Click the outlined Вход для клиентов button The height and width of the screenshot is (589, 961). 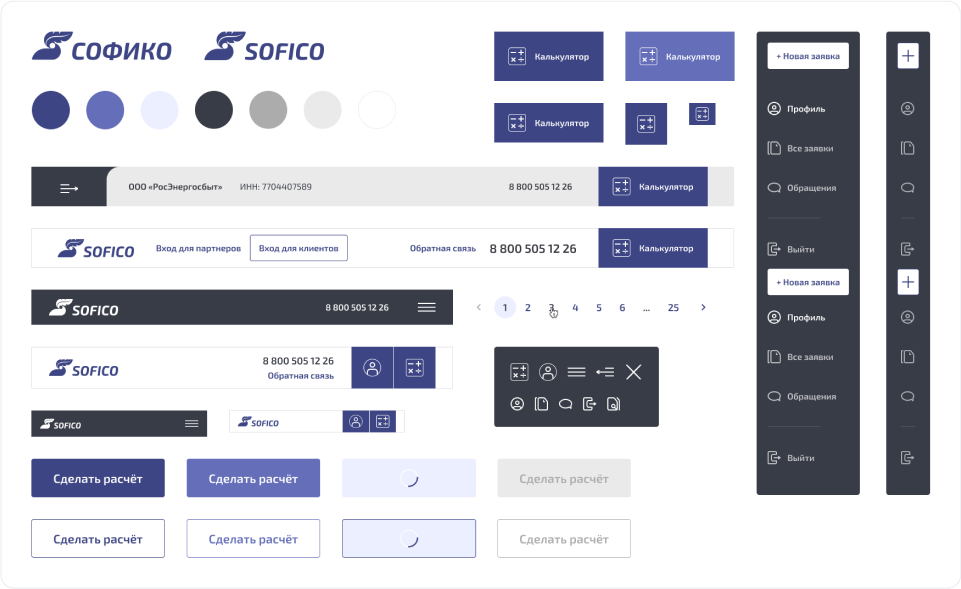click(x=298, y=248)
